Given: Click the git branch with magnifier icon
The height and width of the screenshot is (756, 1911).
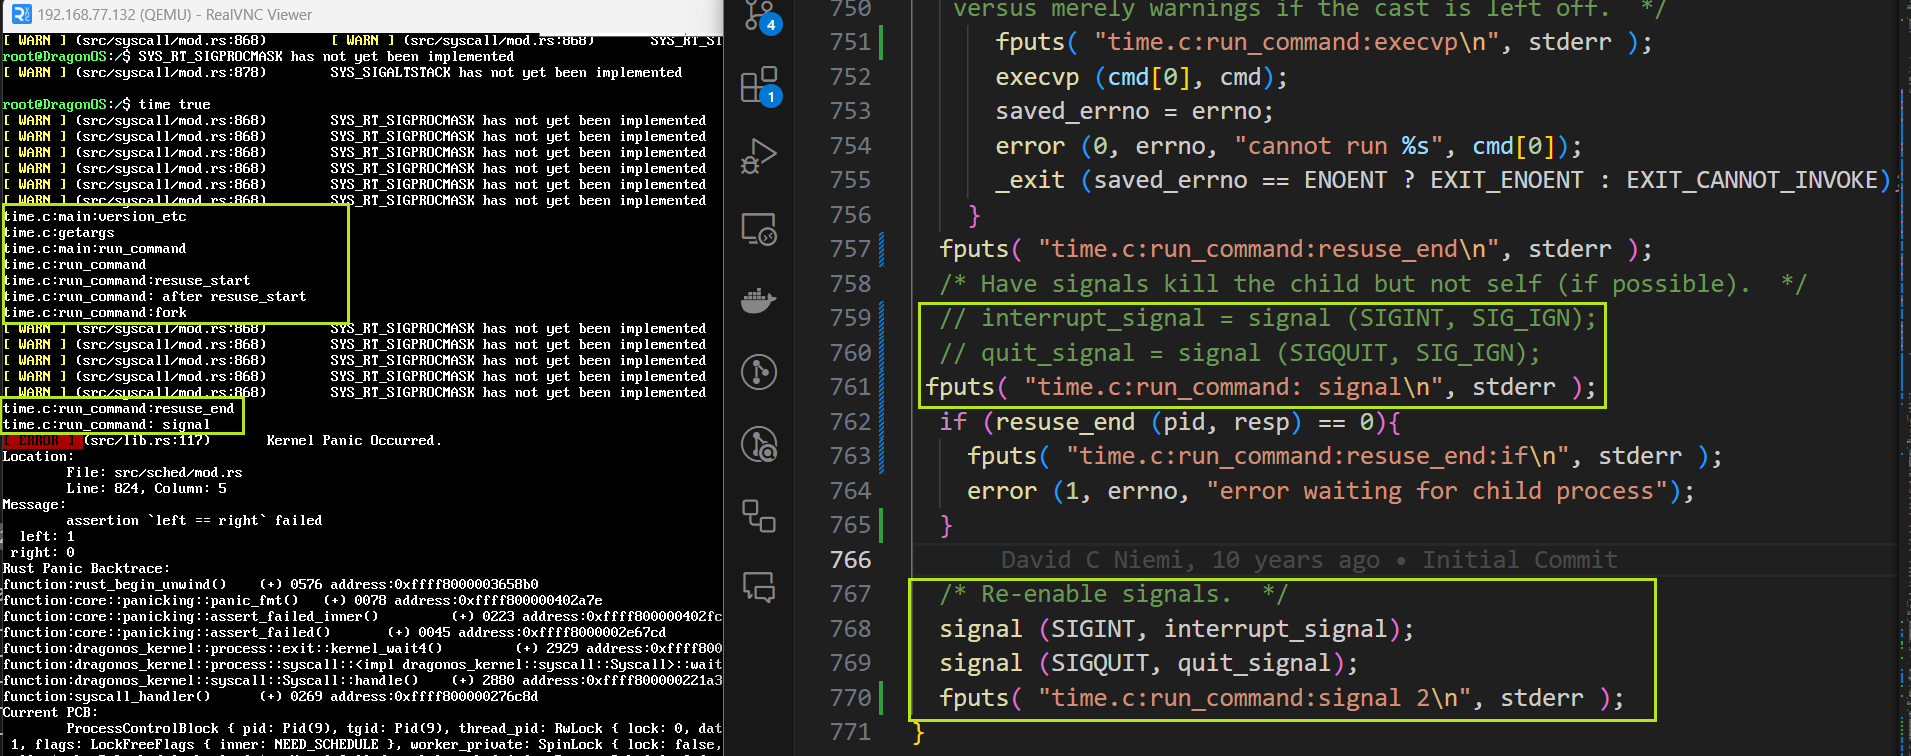Looking at the screenshot, I should pos(759,444).
